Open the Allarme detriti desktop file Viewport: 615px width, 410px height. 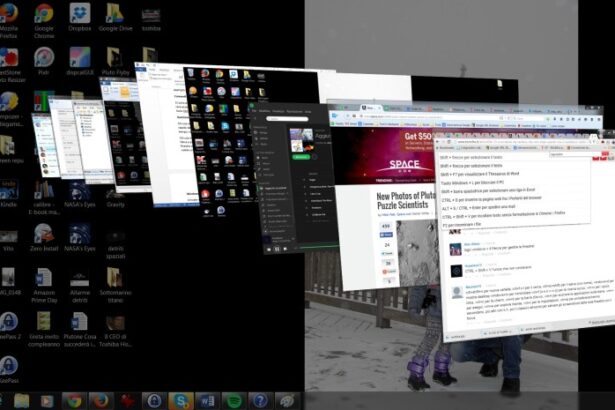pos(80,277)
